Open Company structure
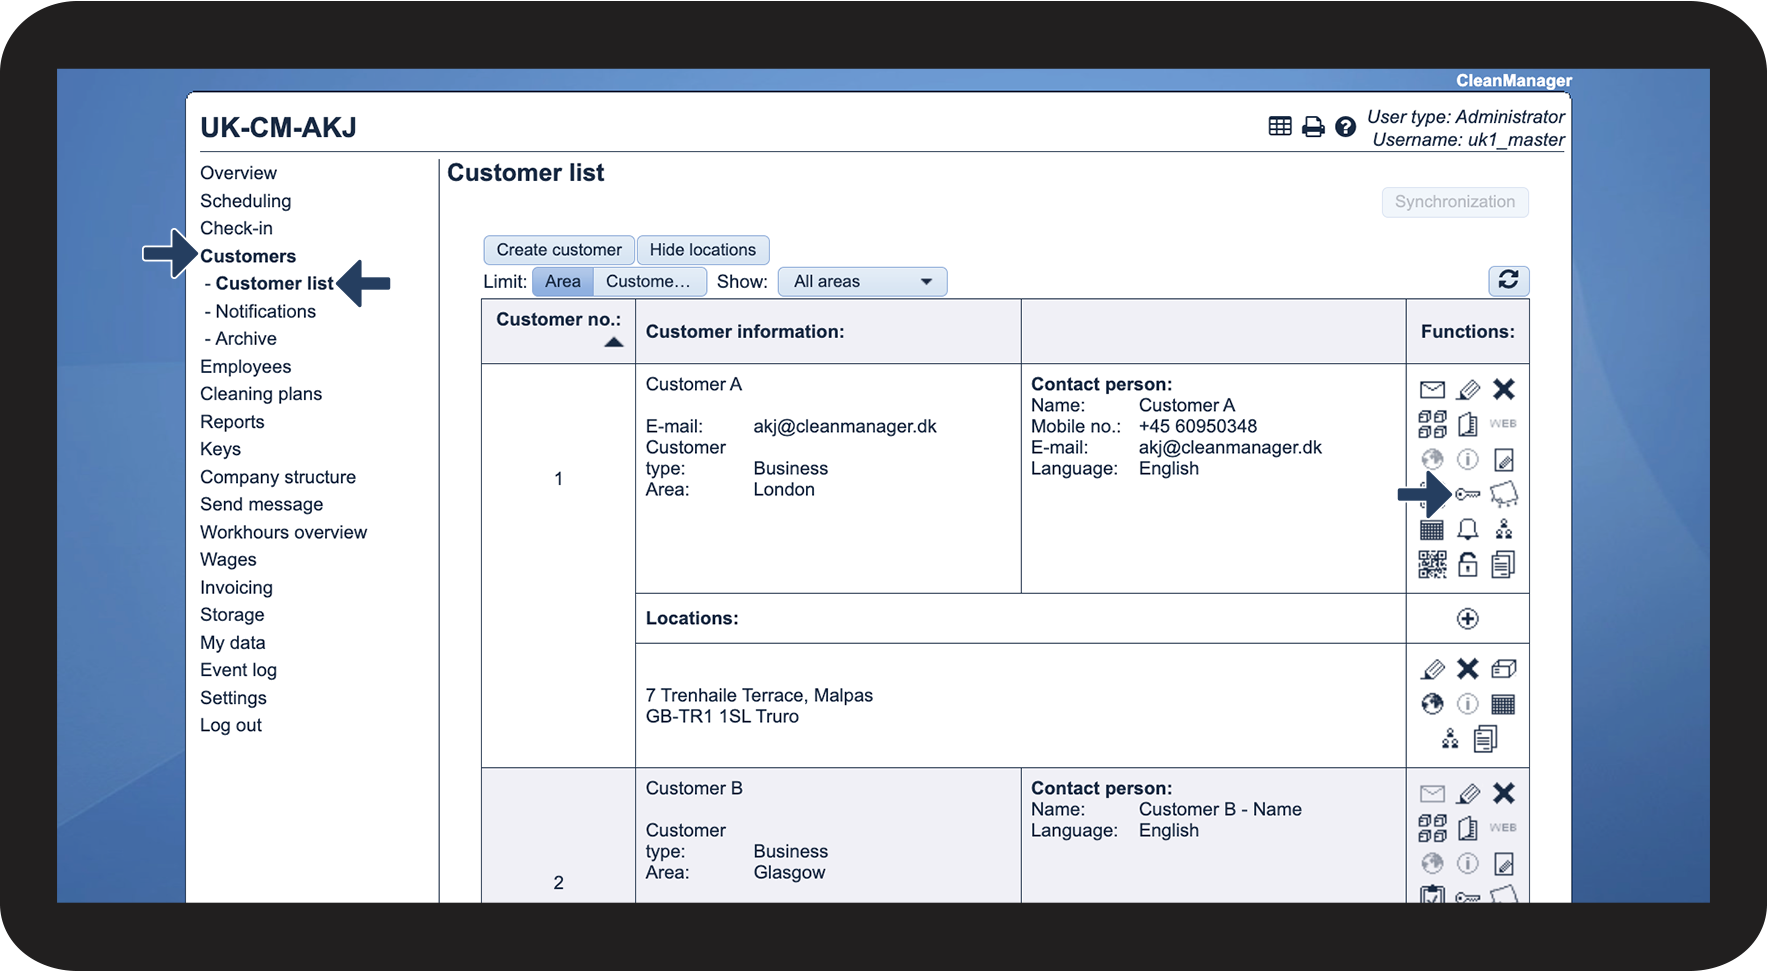This screenshot has width=1767, height=971. 278,477
